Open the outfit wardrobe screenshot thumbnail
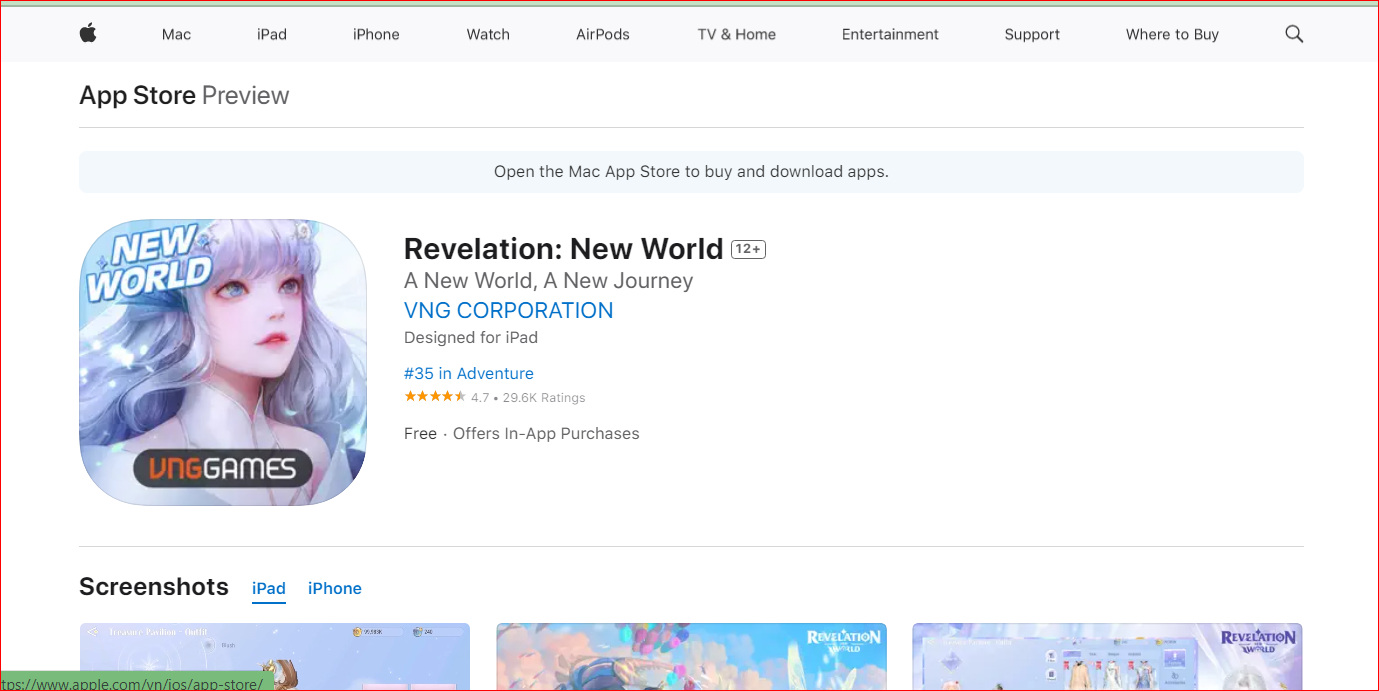The image size is (1379, 691). click(x=1107, y=656)
